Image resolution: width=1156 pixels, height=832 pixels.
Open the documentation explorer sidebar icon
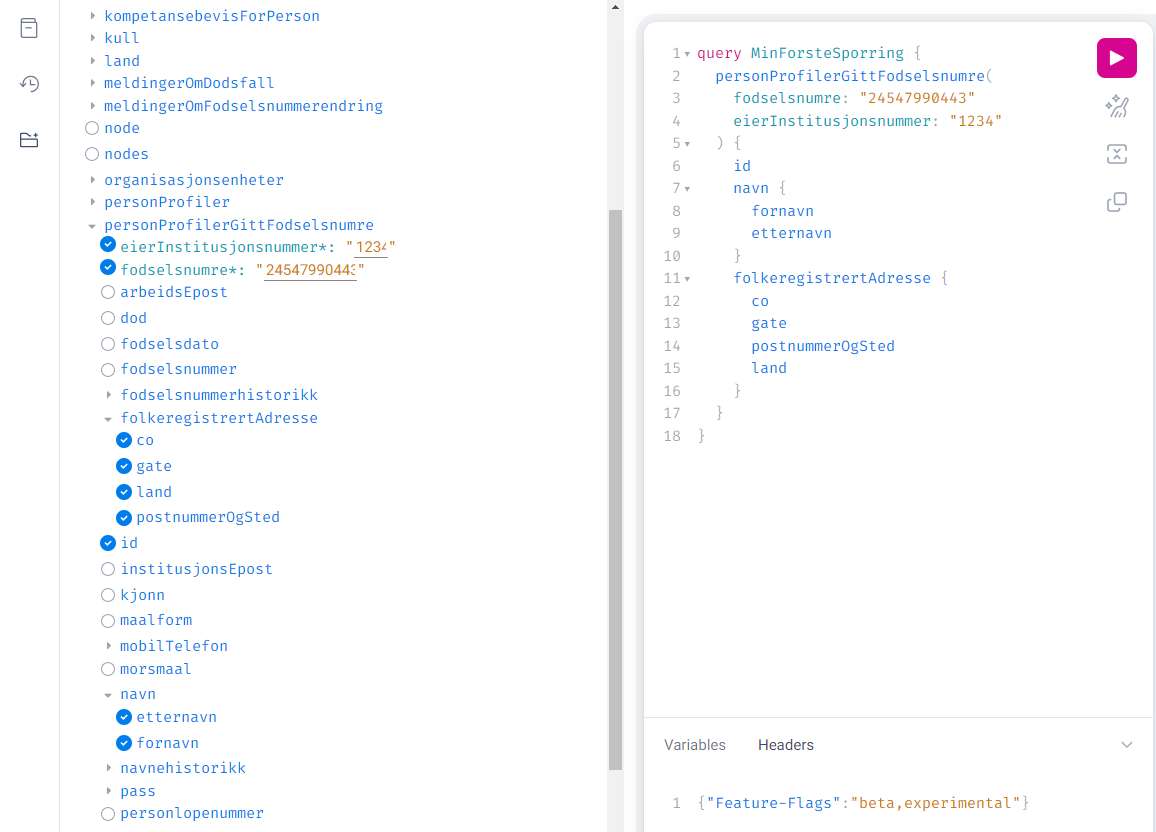click(x=29, y=28)
